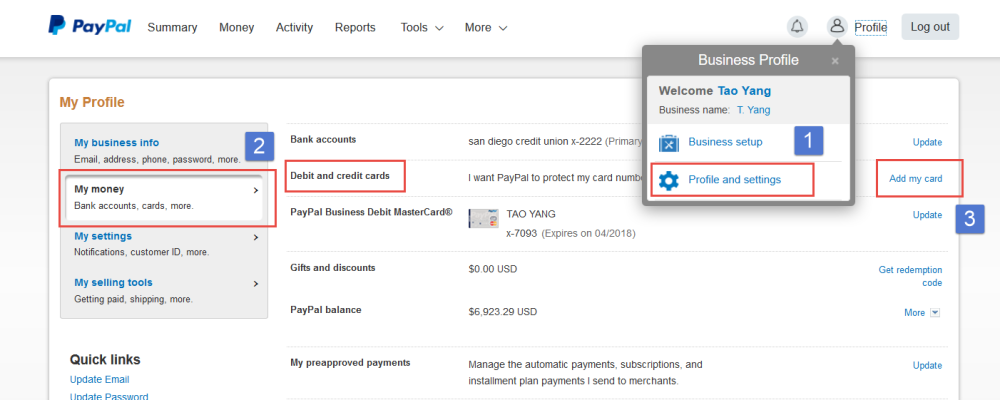Update My preapproved payments

point(927,366)
